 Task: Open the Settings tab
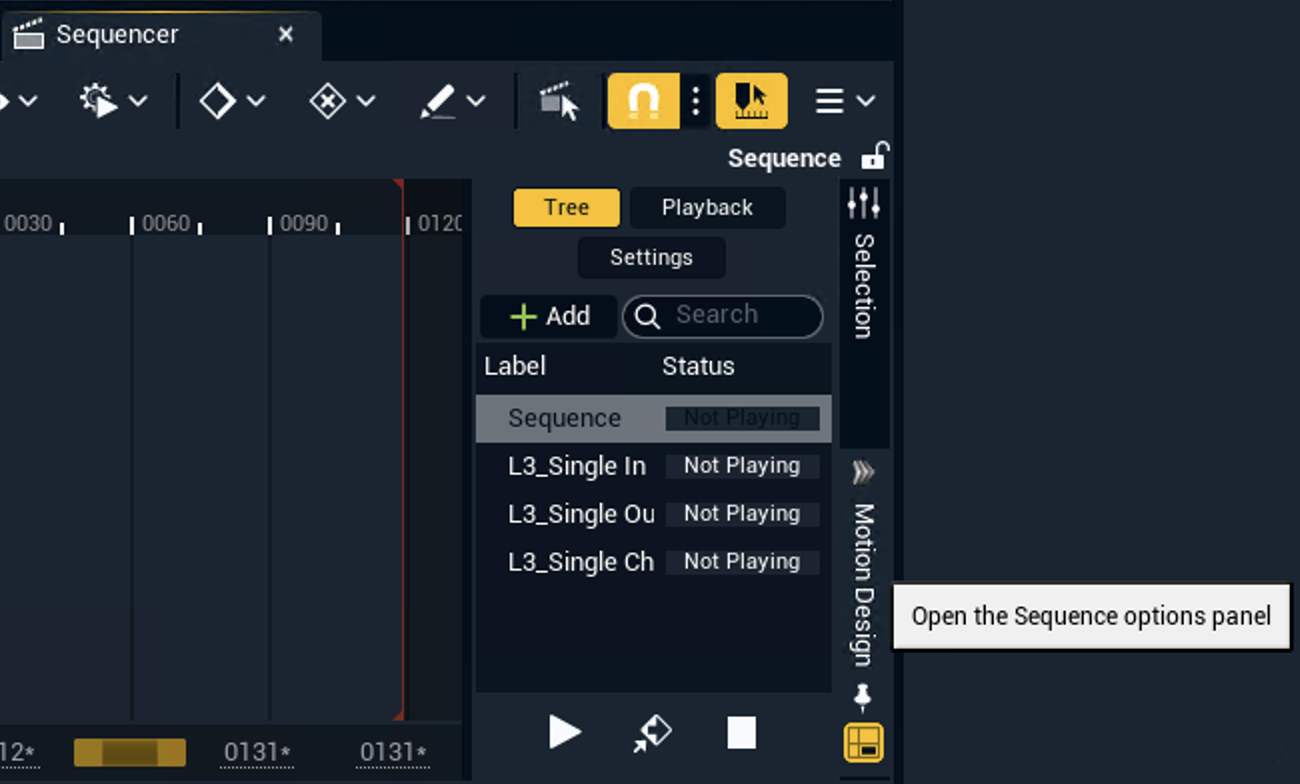coord(651,258)
